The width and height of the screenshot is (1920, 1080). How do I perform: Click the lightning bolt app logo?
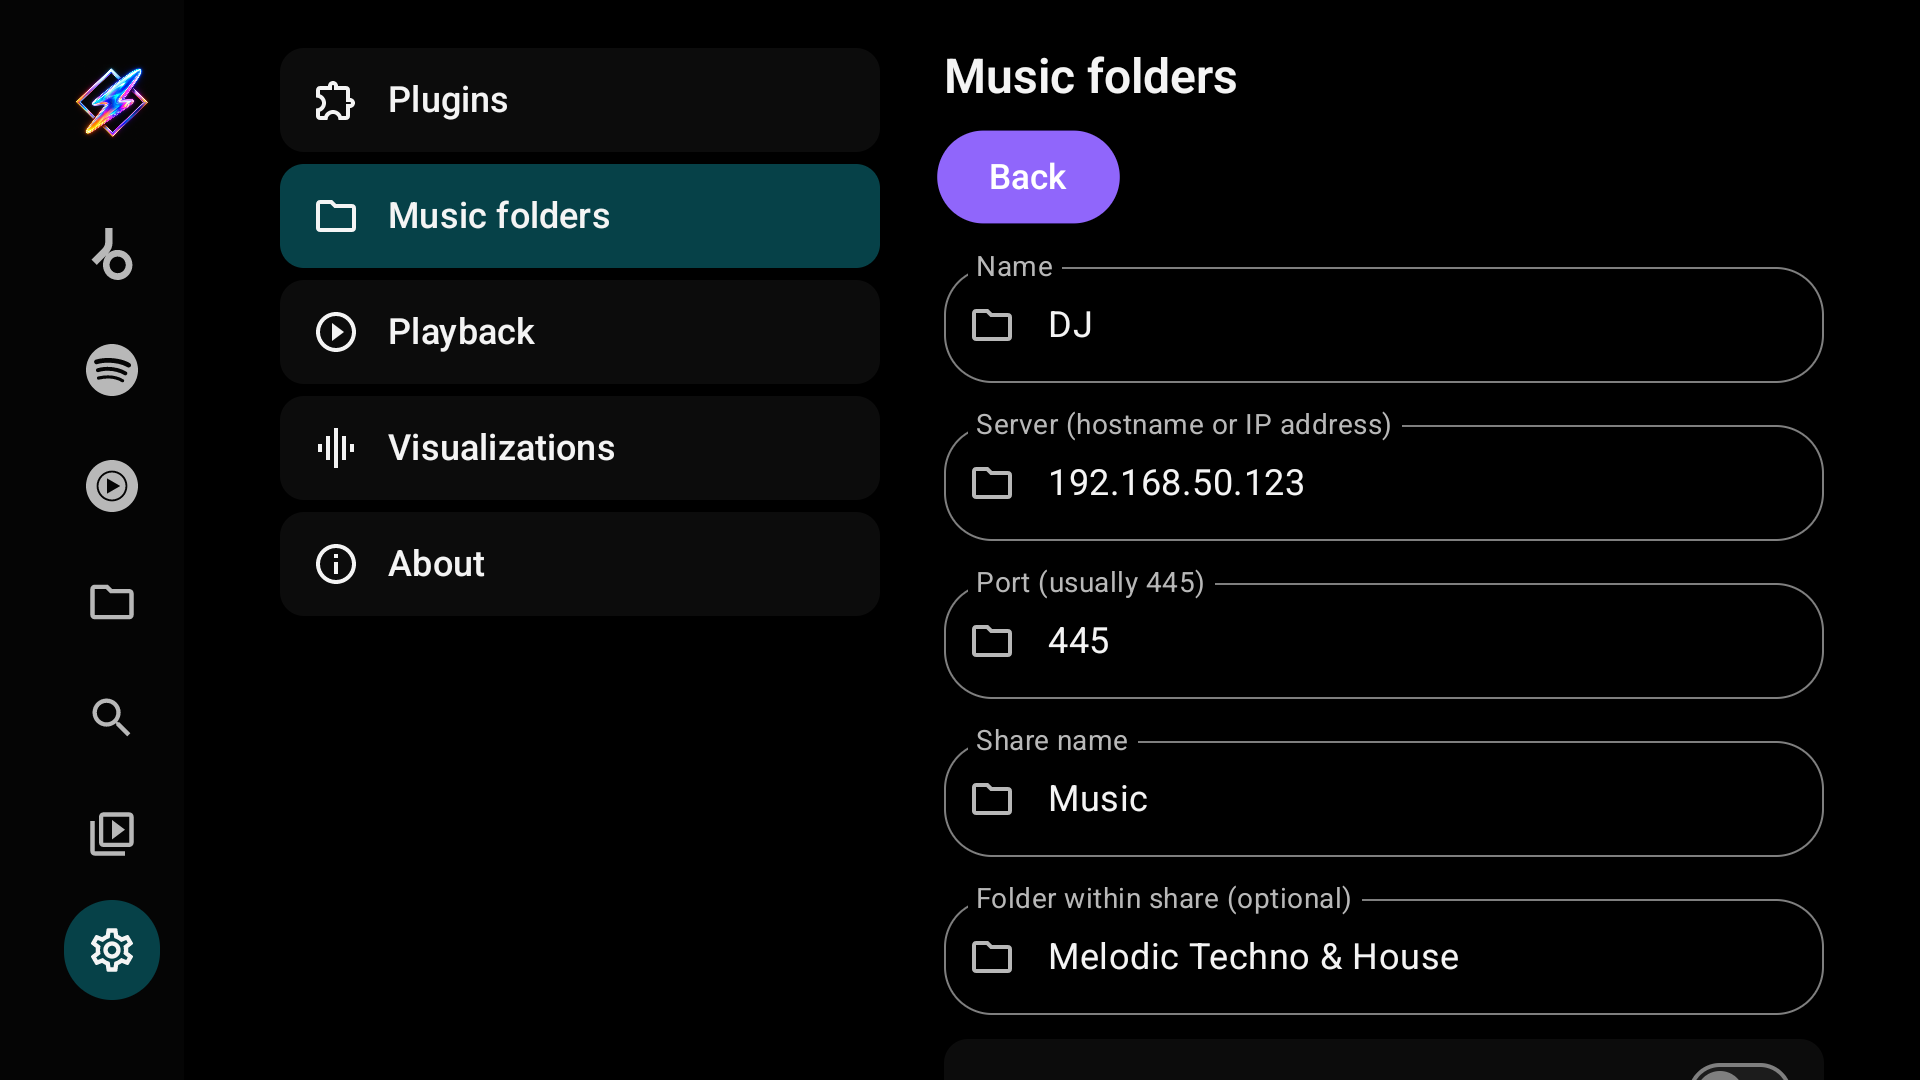click(112, 101)
